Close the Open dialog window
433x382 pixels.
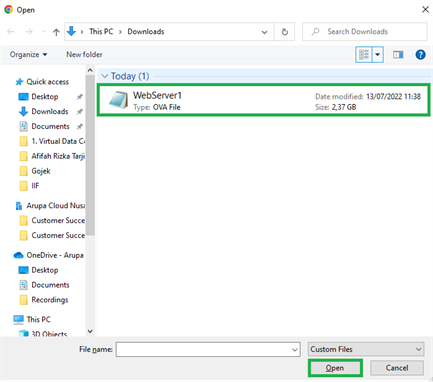[425, 9]
